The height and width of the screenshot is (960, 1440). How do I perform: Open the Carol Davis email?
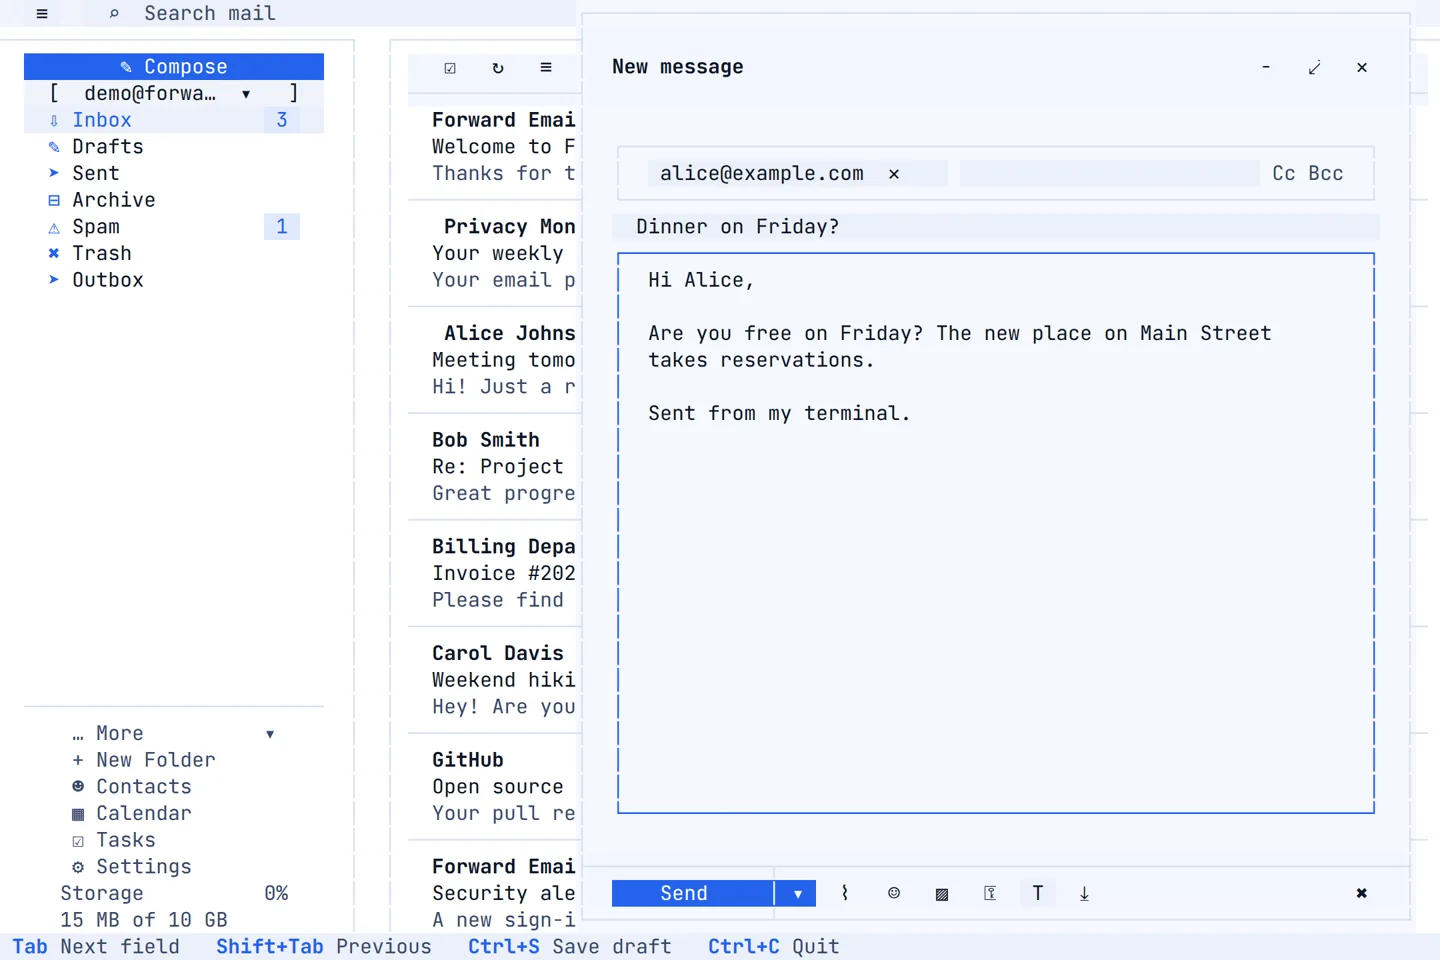[494, 680]
